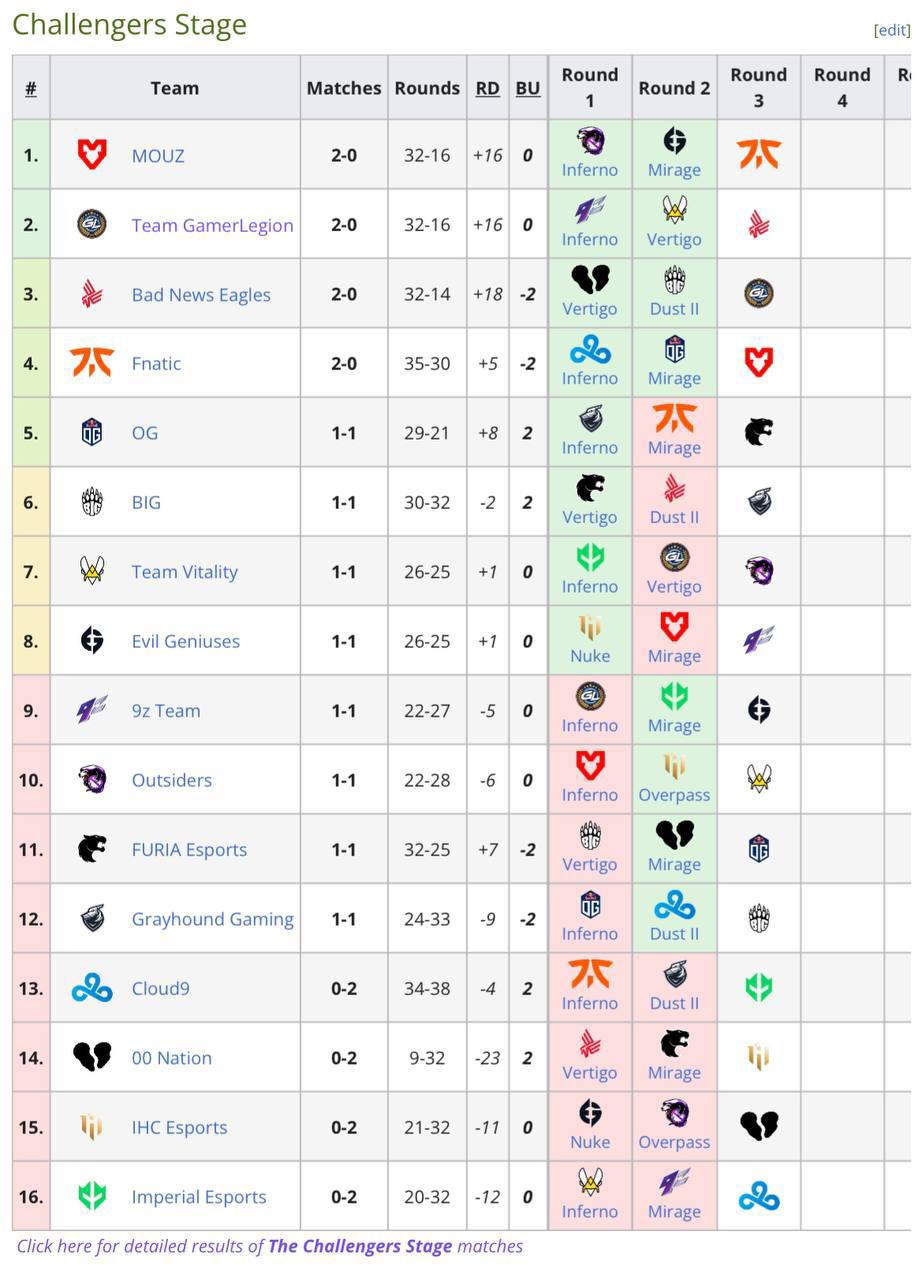Open the Grayhound Gaming team link
Viewport: 923px width, 1280px height.
(x=212, y=919)
